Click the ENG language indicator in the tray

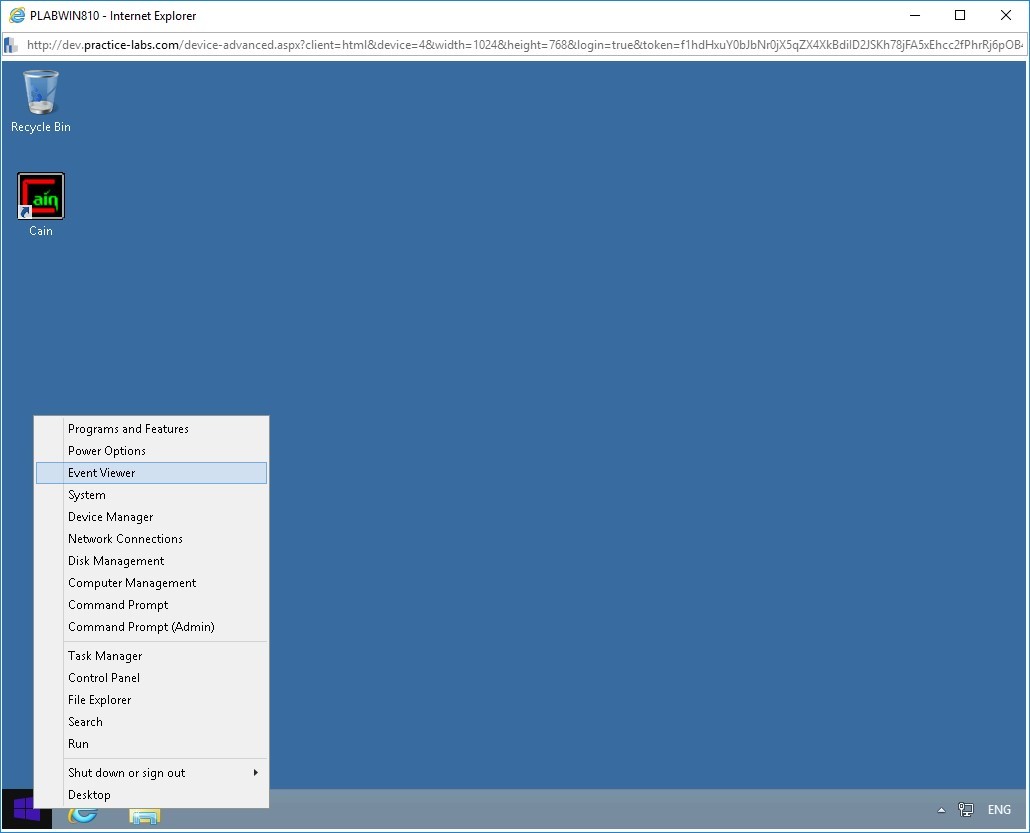[x=998, y=810]
